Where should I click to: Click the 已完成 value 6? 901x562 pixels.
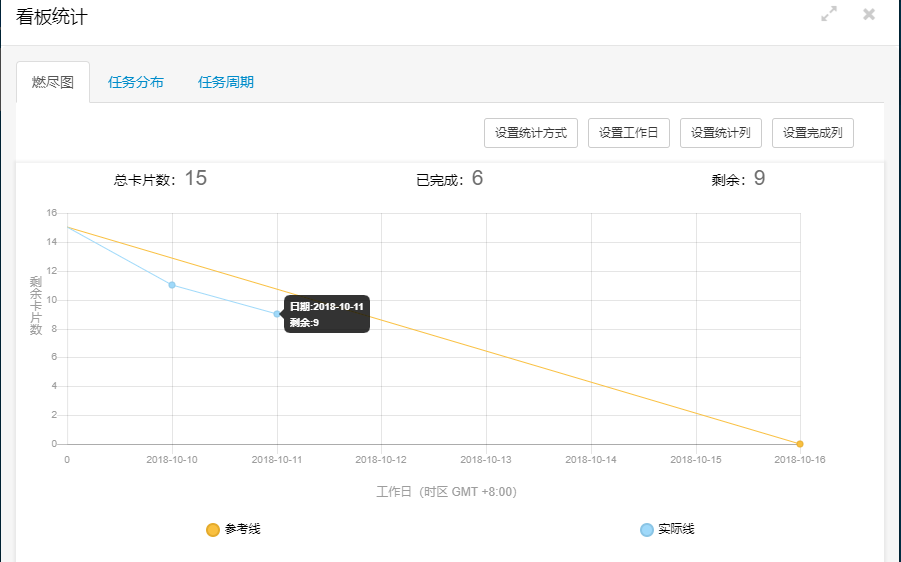[478, 178]
